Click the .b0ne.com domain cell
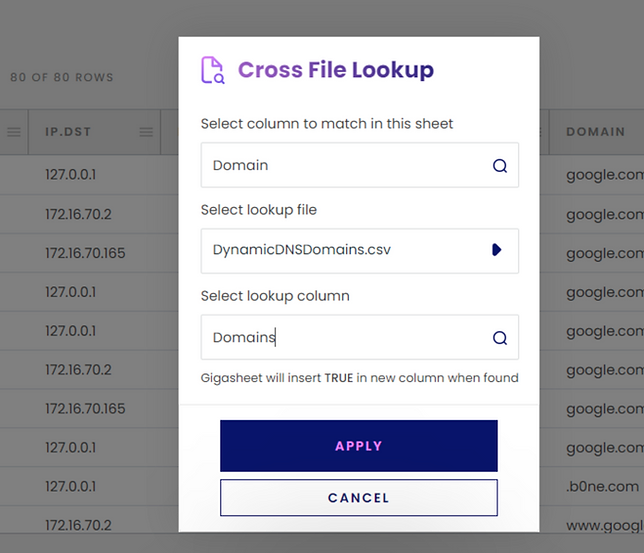This screenshot has width=644, height=553. pyautogui.click(x=602, y=487)
